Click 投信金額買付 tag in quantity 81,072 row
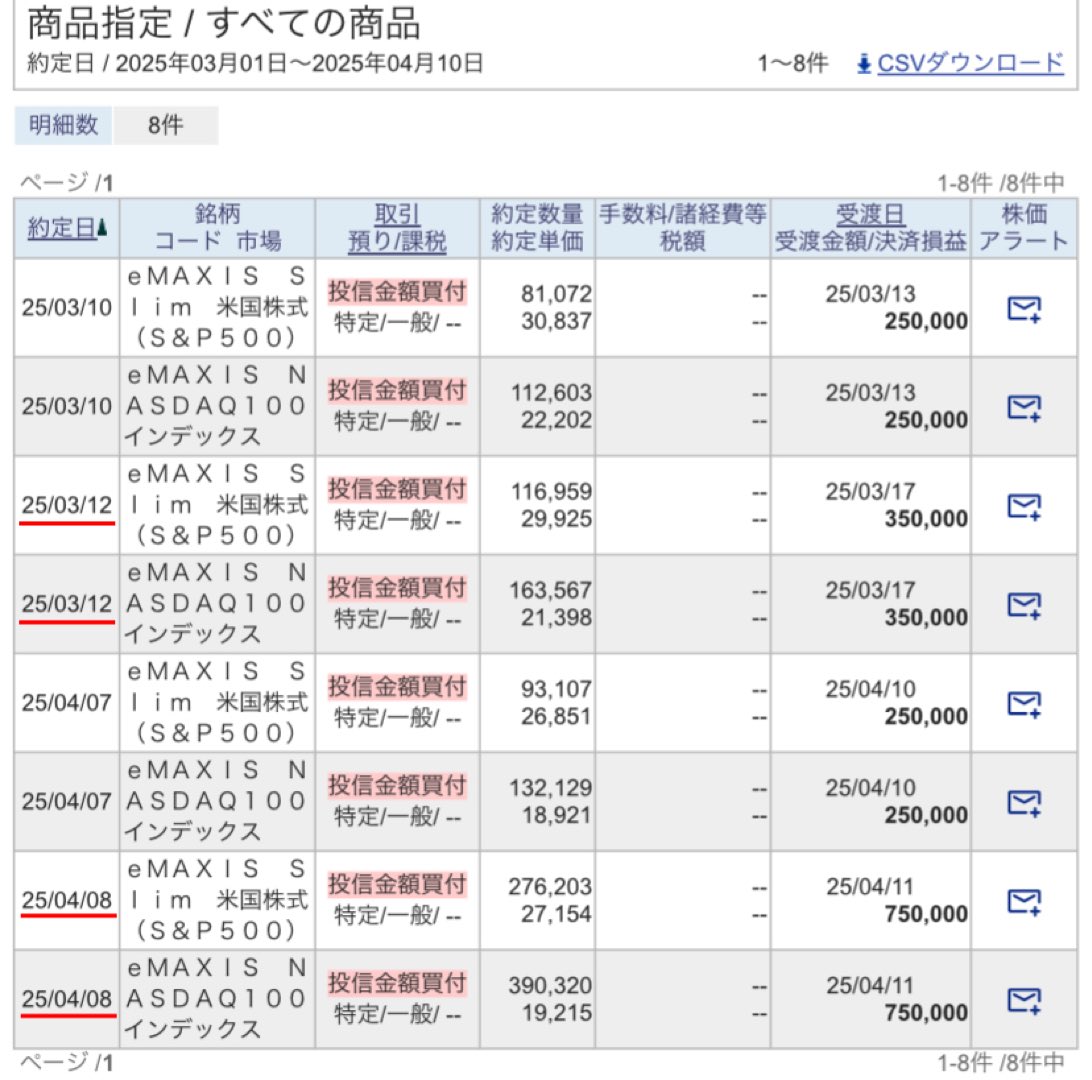Viewport: 1092px width, 1080px height. [397, 291]
